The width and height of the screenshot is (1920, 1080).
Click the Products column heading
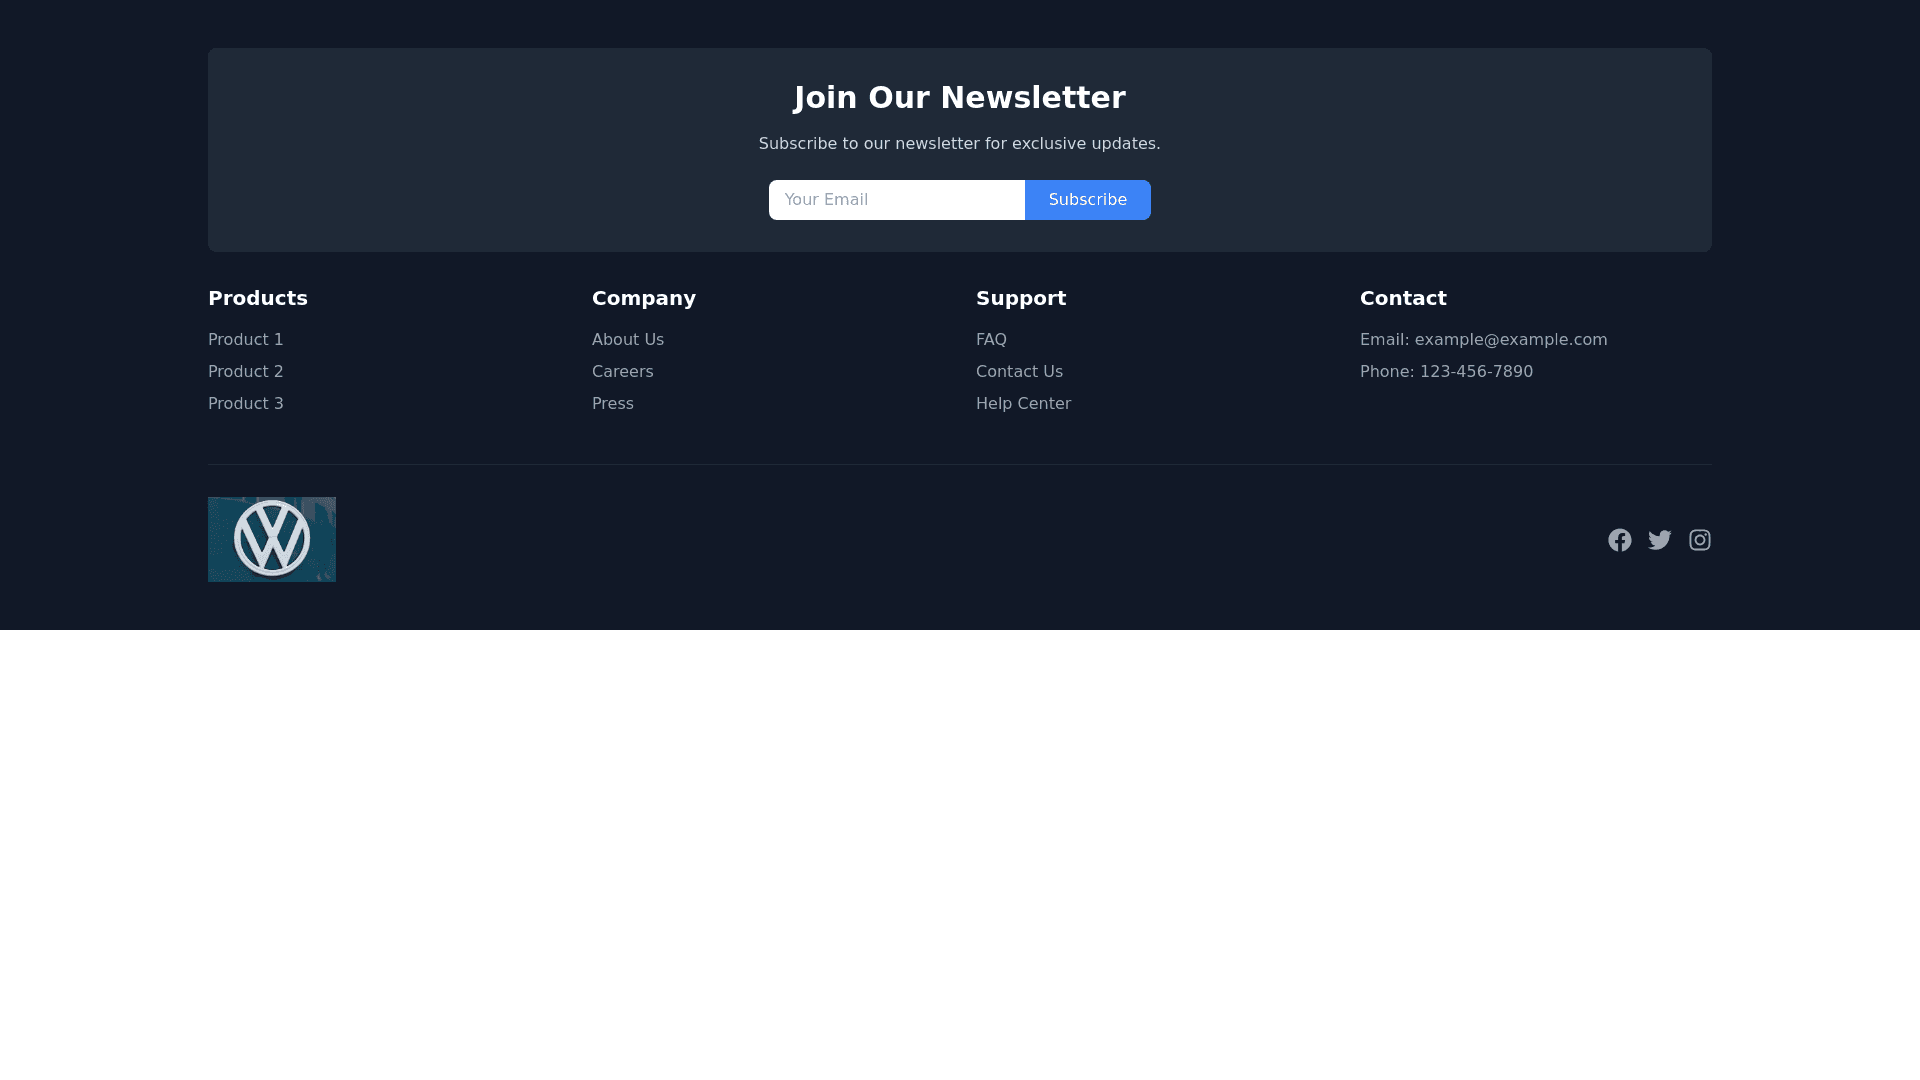click(258, 299)
